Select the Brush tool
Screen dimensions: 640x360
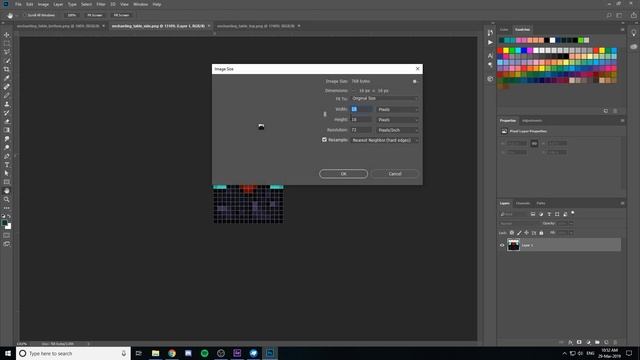click(7, 95)
